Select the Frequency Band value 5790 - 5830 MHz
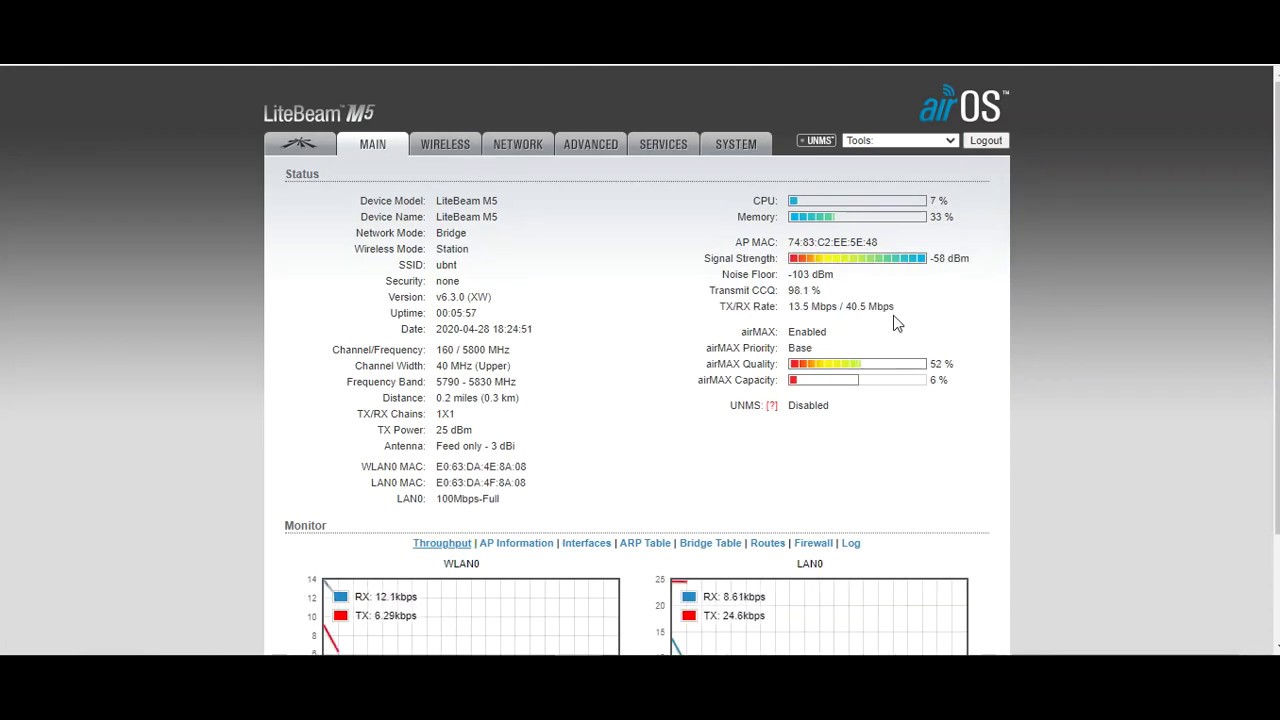Image resolution: width=1280 pixels, height=720 pixels. (476, 382)
